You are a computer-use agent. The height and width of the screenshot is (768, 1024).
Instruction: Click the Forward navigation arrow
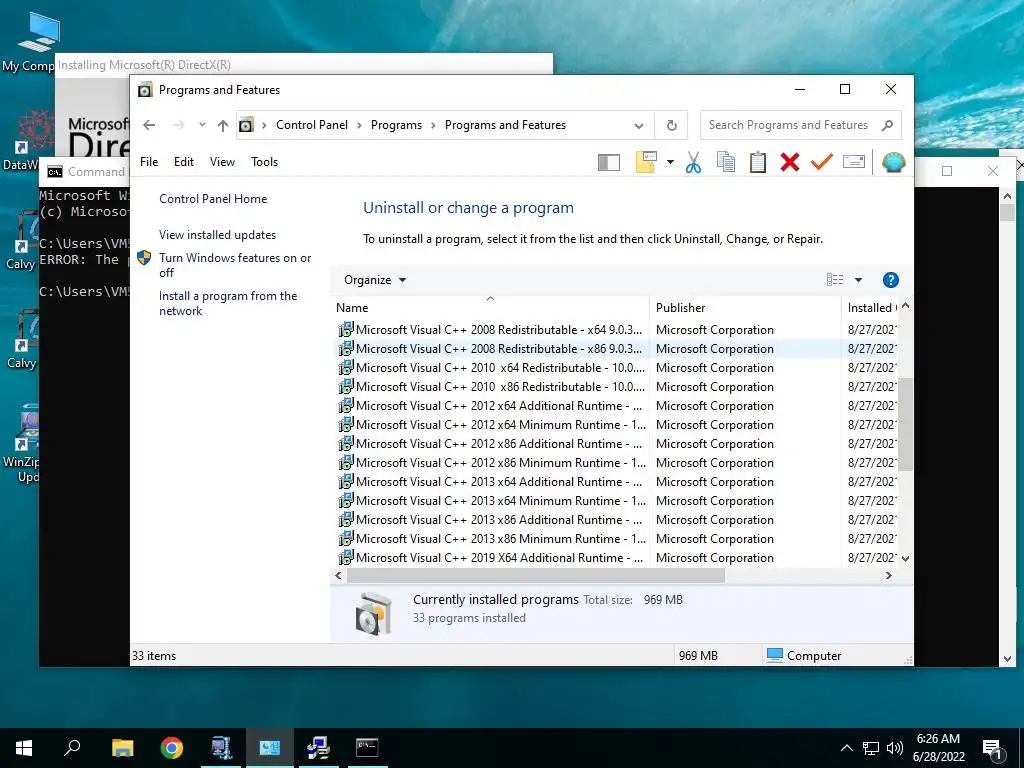pyautogui.click(x=178, y=125)
